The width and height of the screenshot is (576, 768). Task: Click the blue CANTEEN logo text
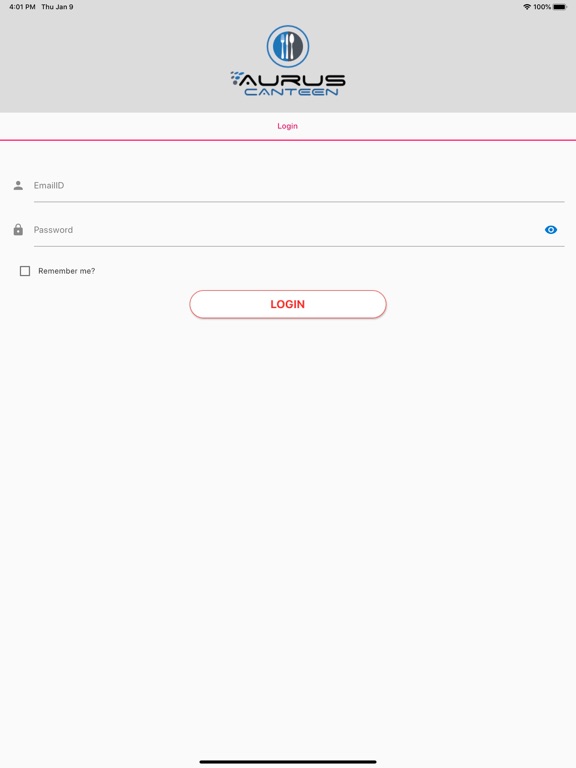pyautogui.click(x=291, y=92)
